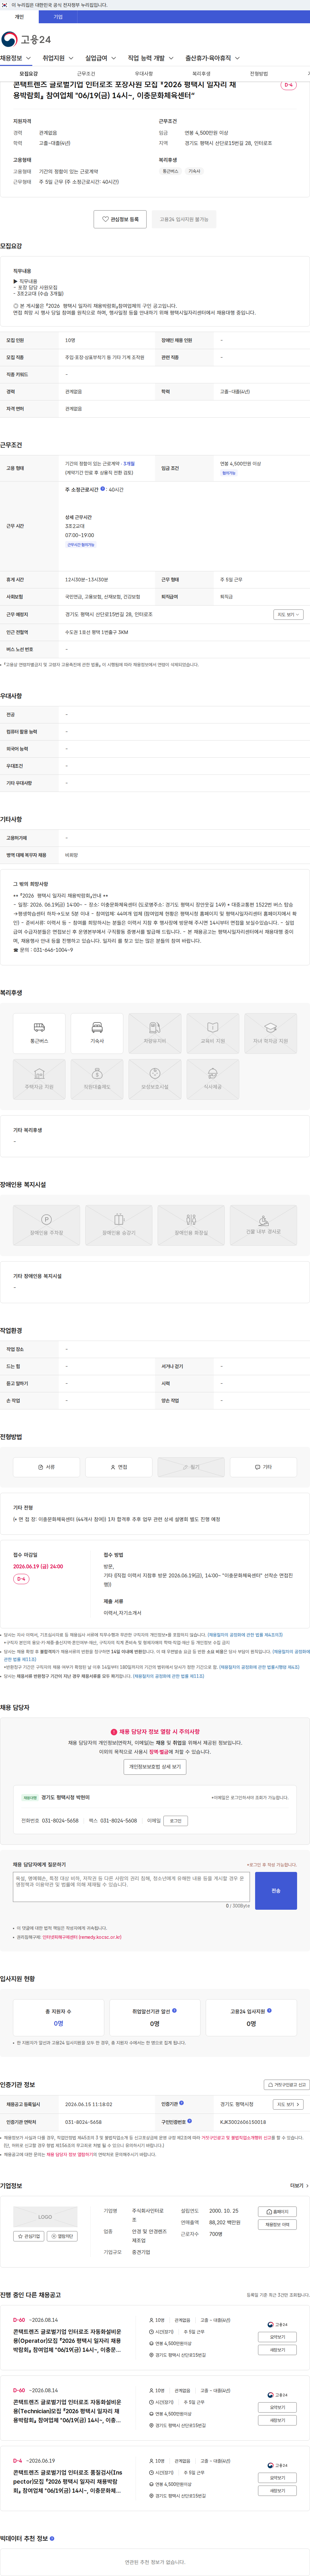Open the 품질검사(Inspector) job posting title

pos(67,2481)
